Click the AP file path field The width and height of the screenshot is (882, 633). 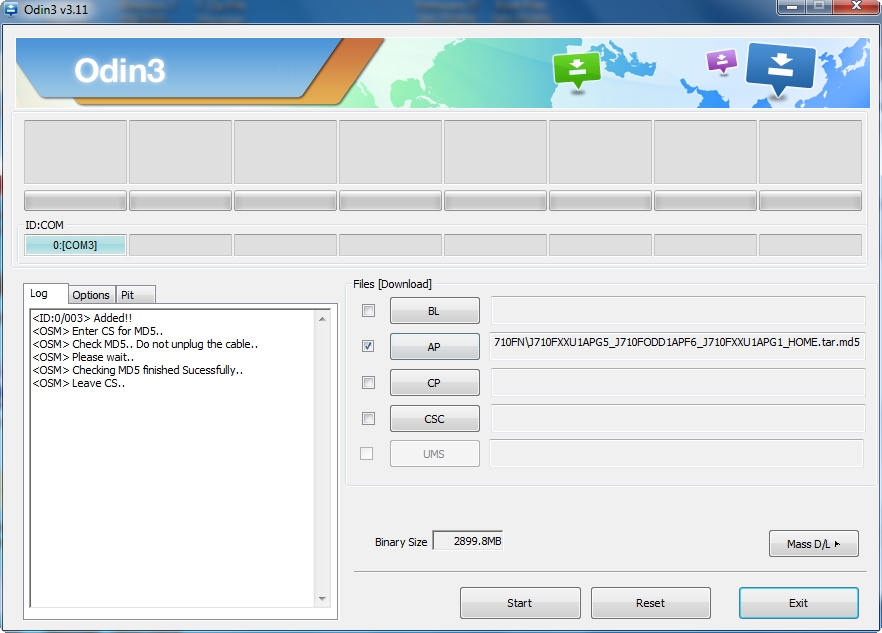(x=677, y=346)
